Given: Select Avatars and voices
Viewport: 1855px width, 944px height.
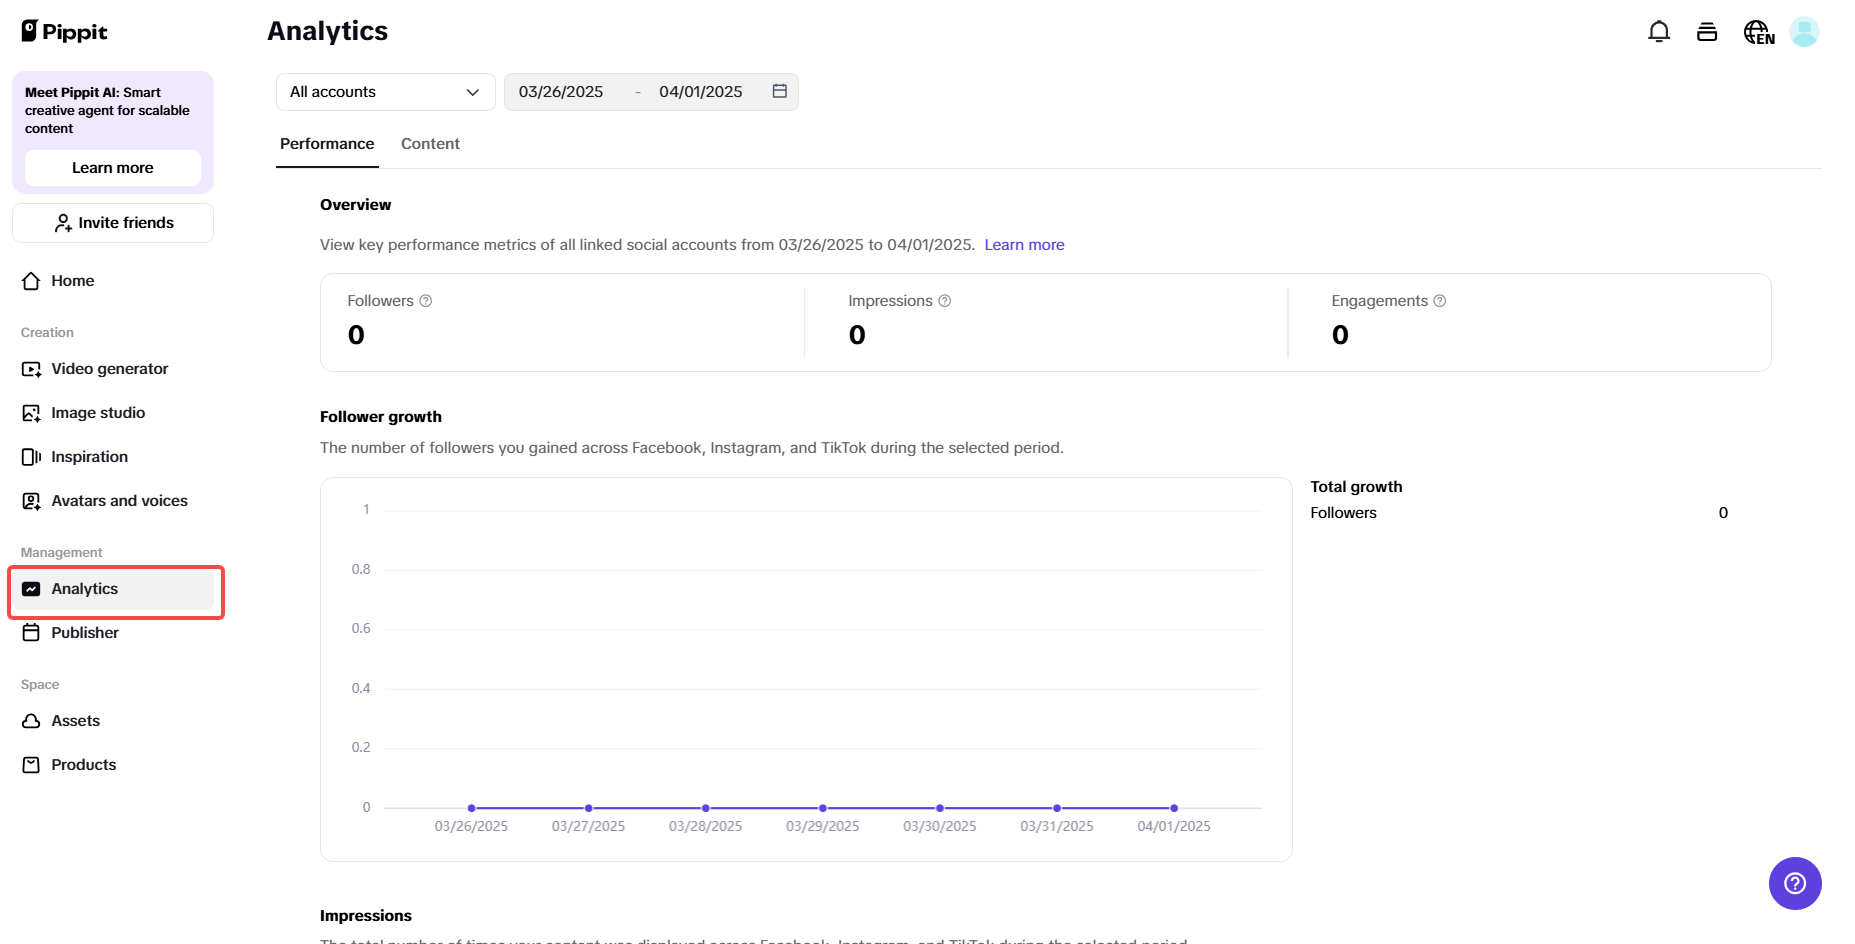Looking at the screenshot, I should point(119,500).
